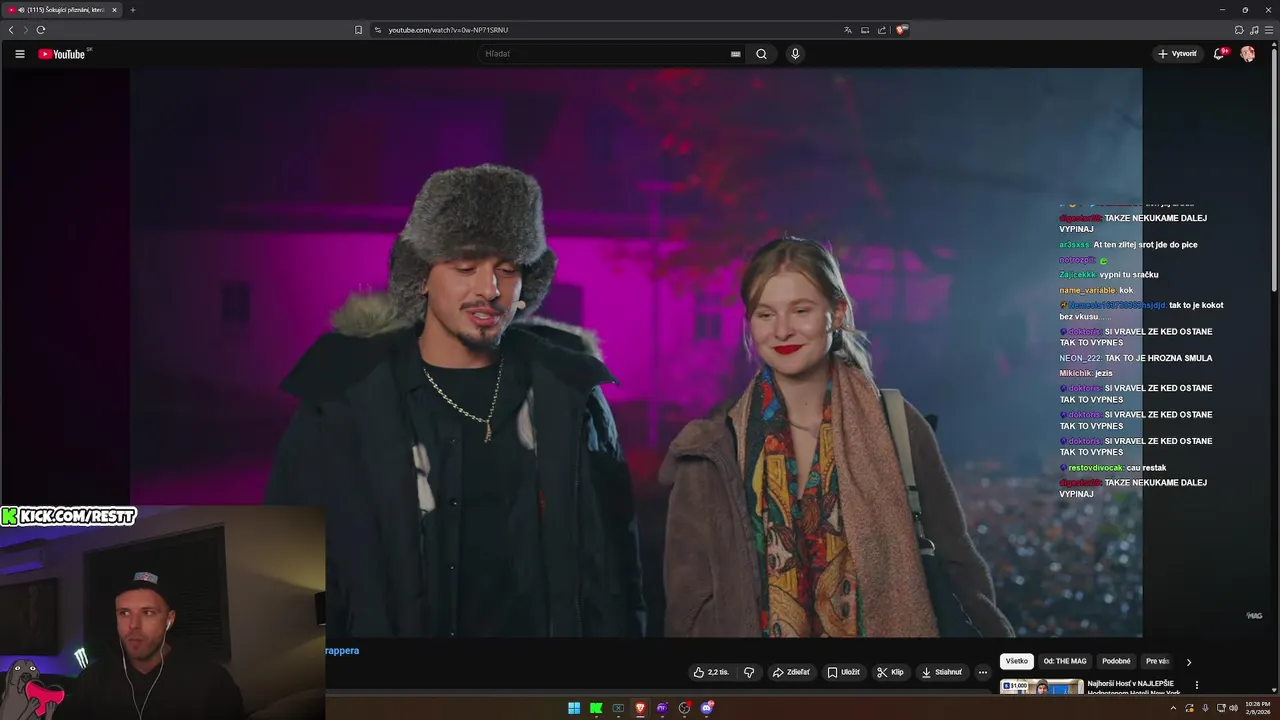Like the video with 2,2 tis. thumbs up
The width and height of the screenshot is (1280, 720).
(711, 672)
